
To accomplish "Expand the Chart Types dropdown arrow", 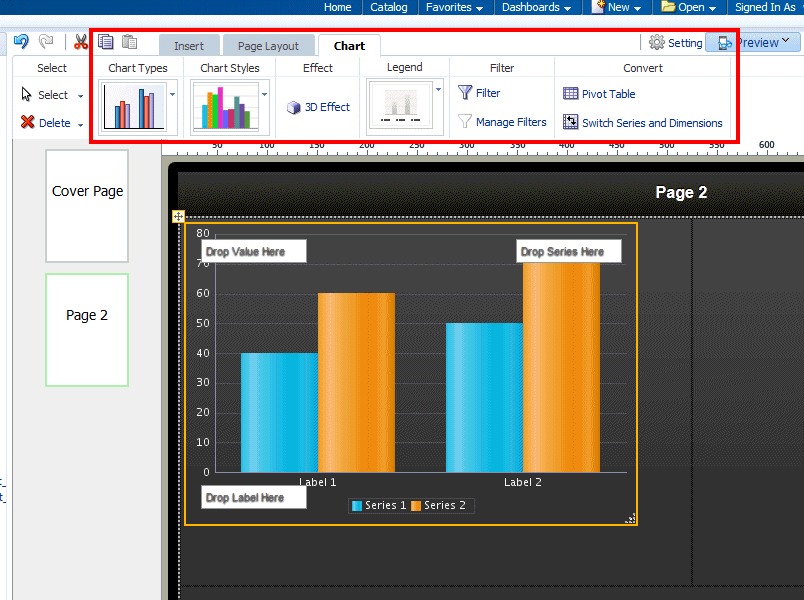I will tap(173, 94).
